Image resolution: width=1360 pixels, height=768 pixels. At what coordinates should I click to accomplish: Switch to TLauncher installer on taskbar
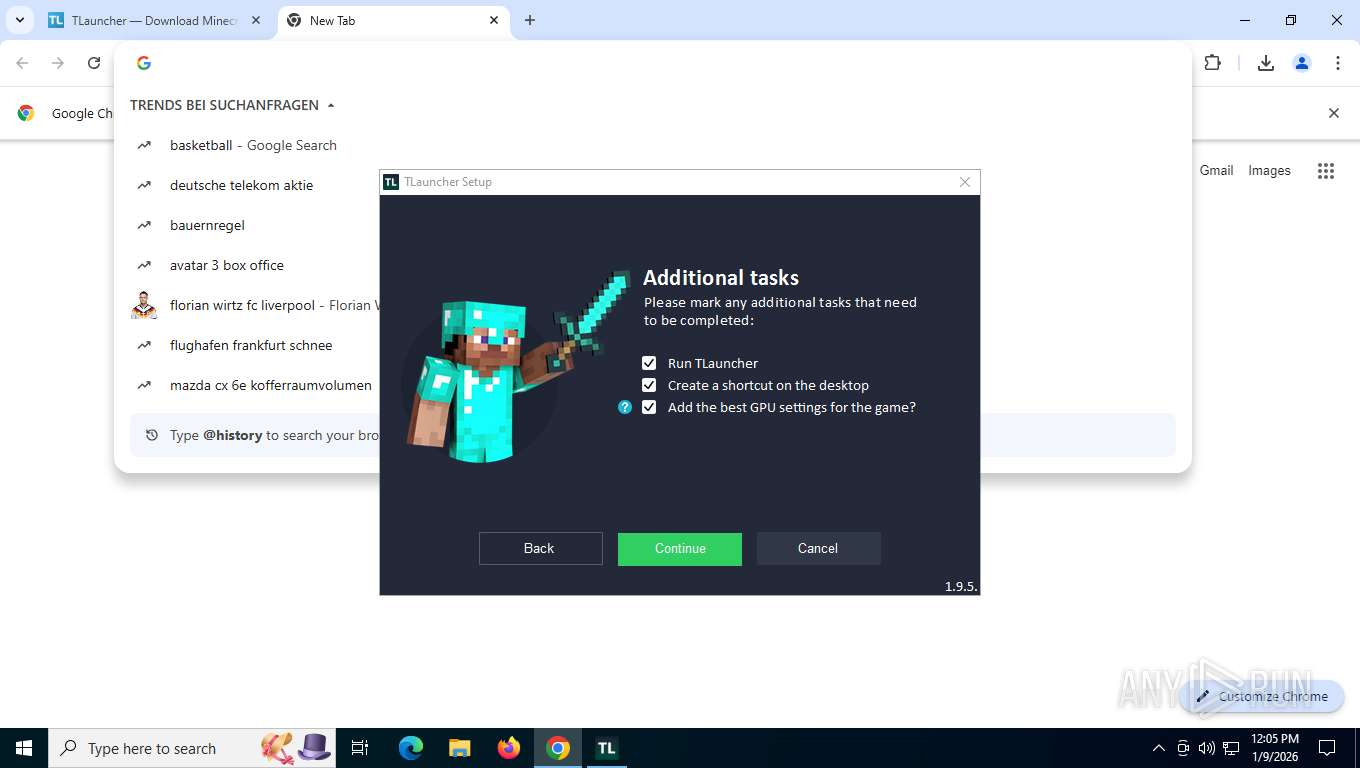point(606,748)
